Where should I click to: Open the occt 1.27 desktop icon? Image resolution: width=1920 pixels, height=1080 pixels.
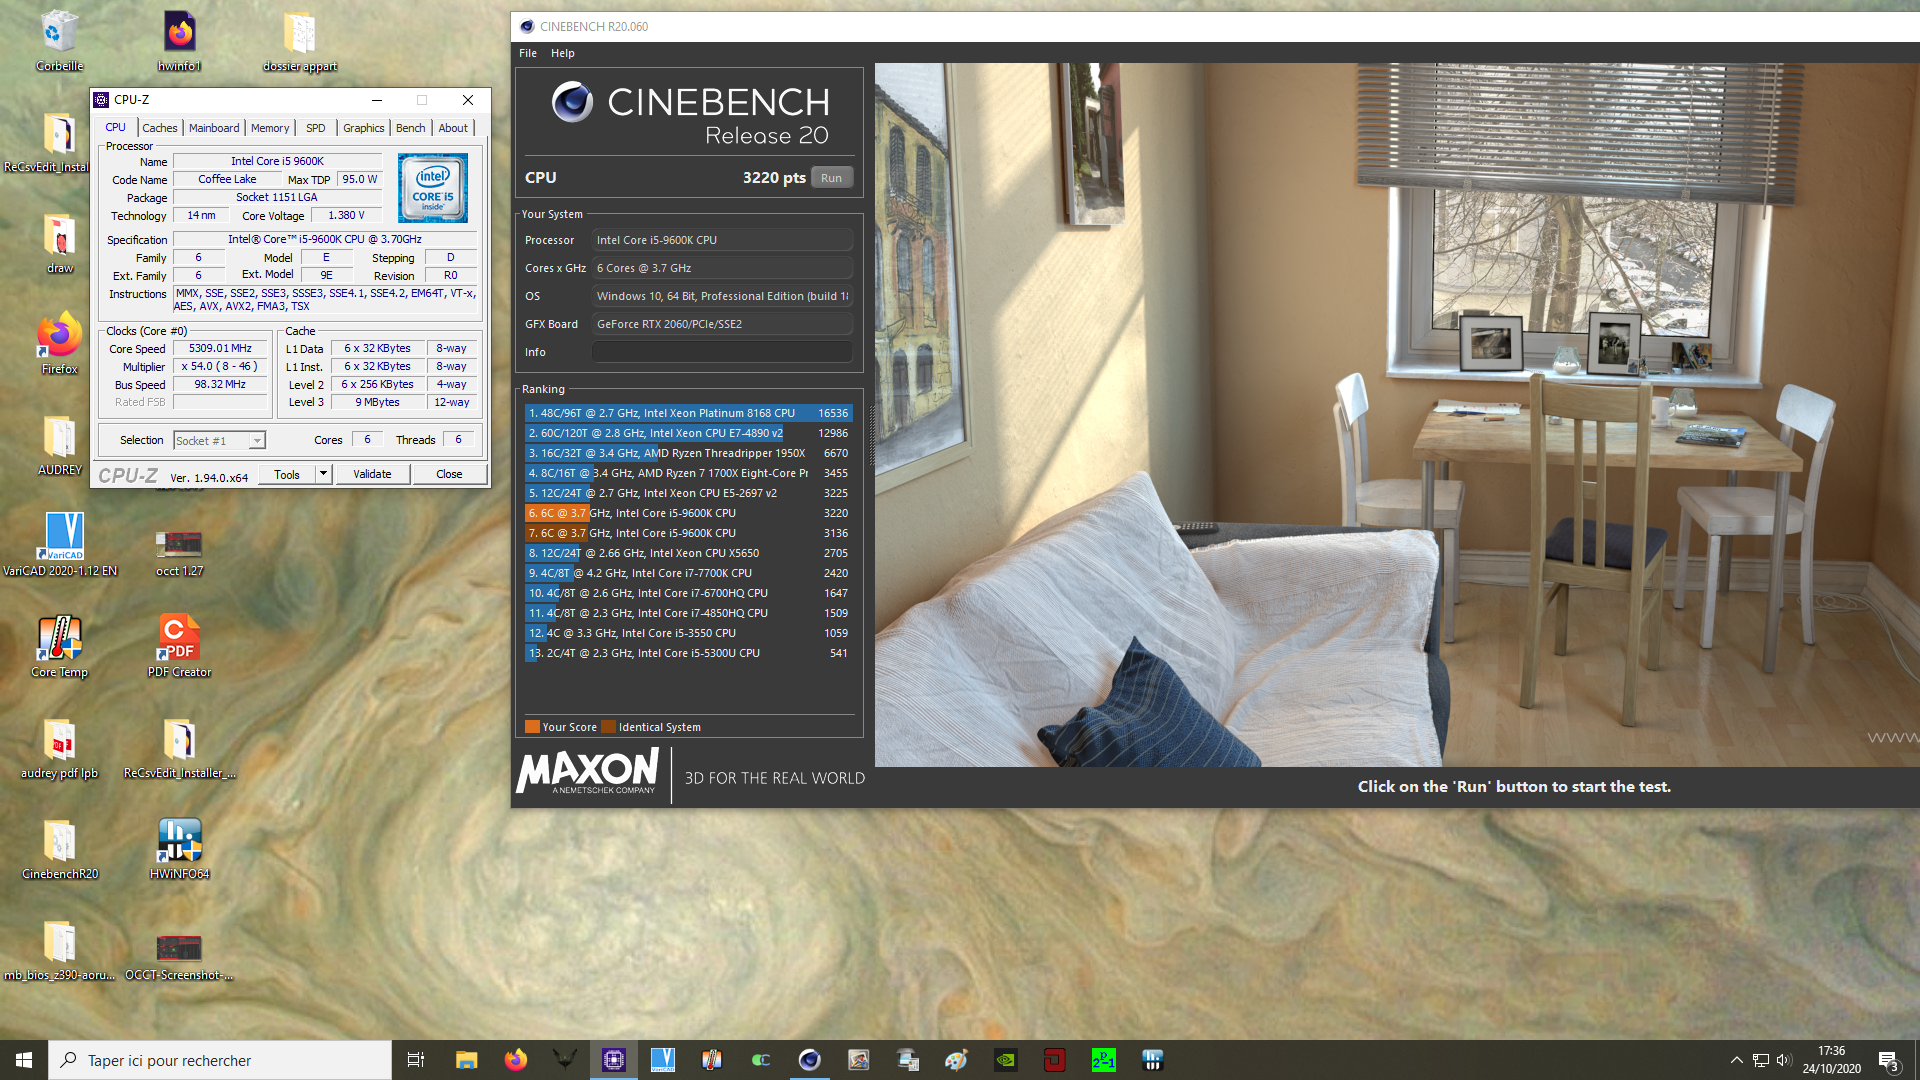pos(179,552)
